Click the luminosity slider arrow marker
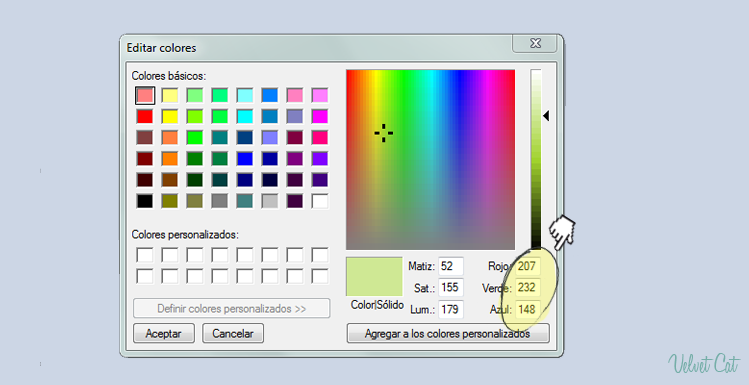The width and height of the screenshot is (749, 385). pos(546,116)
